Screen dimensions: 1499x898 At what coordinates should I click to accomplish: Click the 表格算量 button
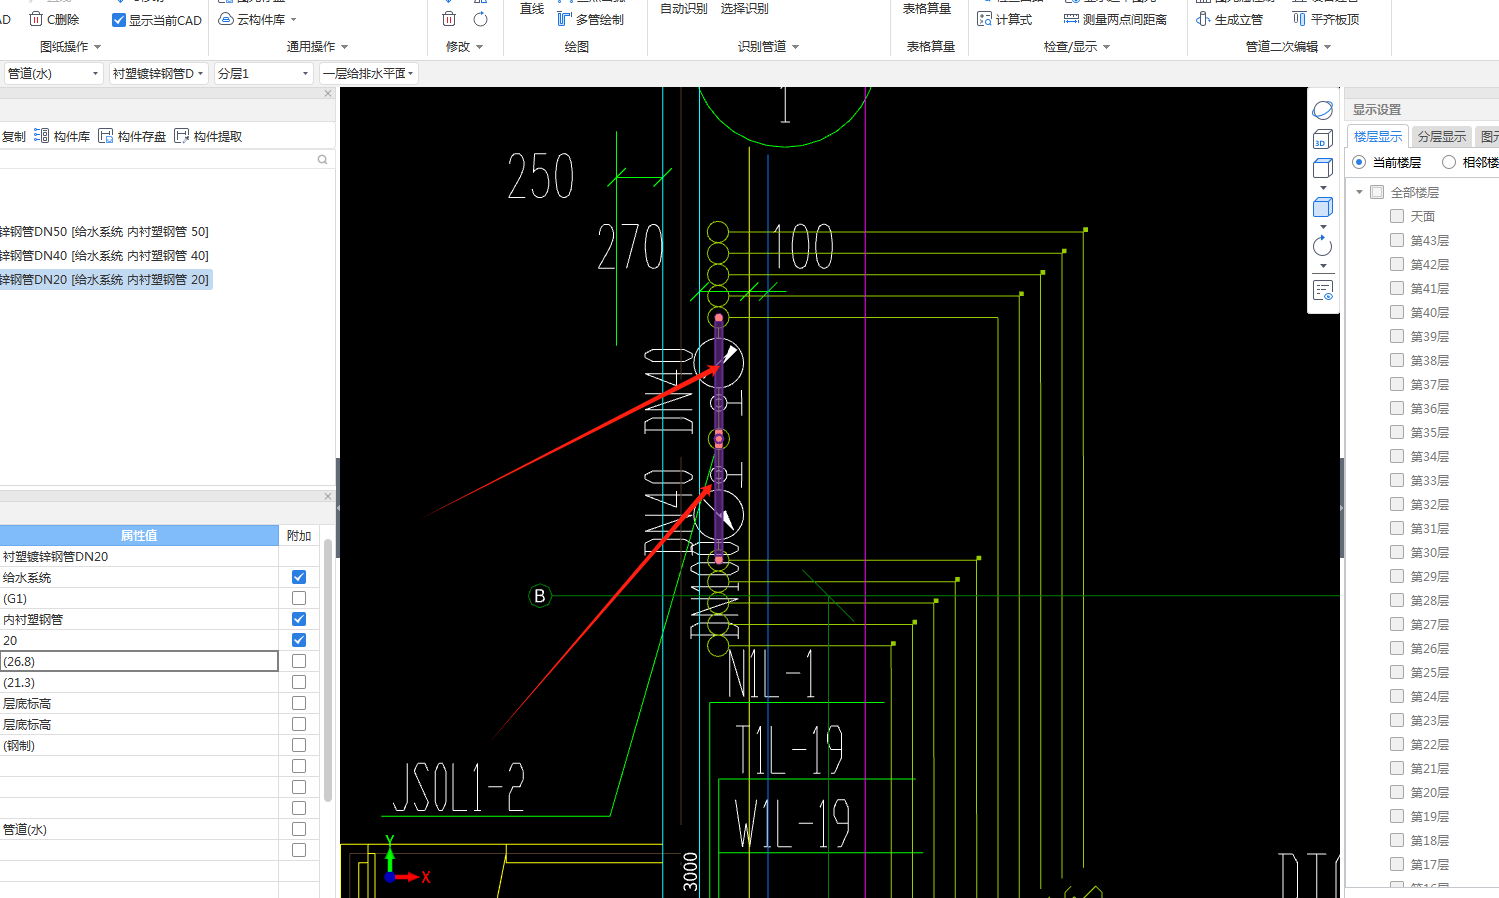click(x=927, y=8)
